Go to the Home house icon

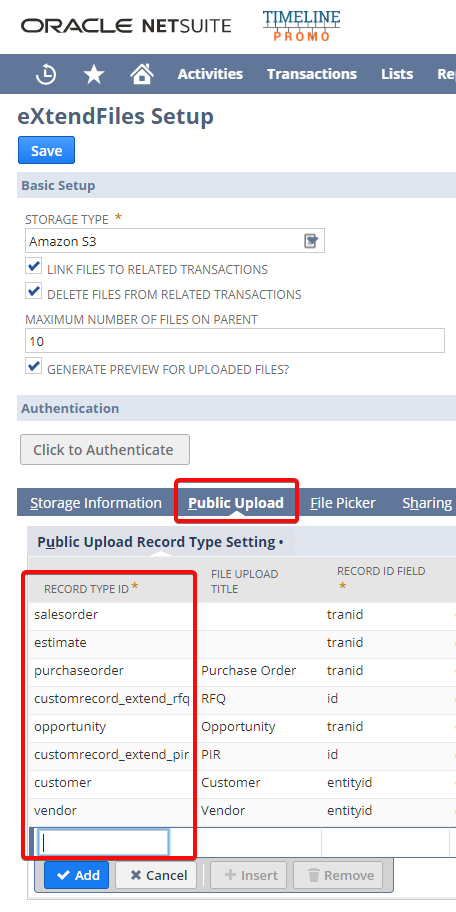[x=141, y=74]
